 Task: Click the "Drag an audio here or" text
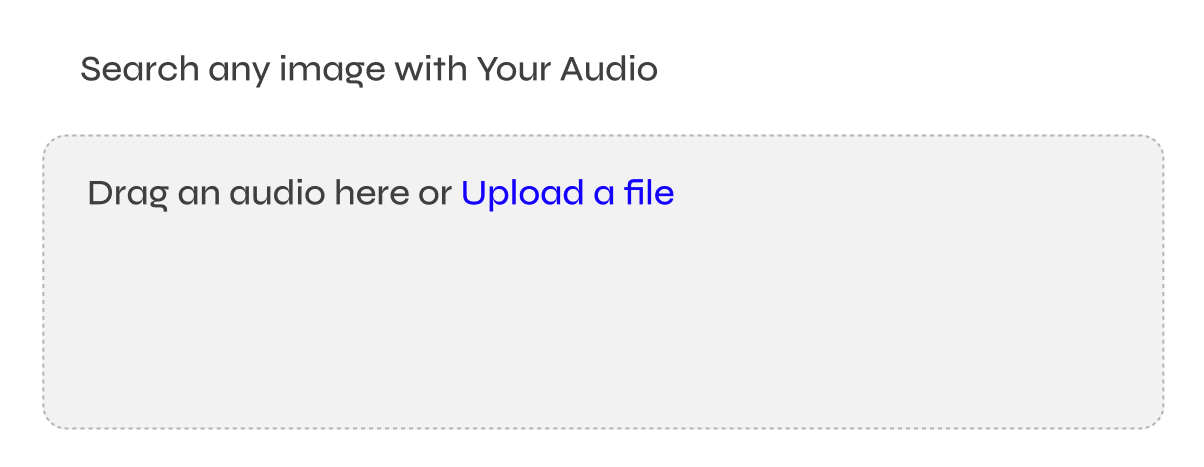tap(270, 193)
